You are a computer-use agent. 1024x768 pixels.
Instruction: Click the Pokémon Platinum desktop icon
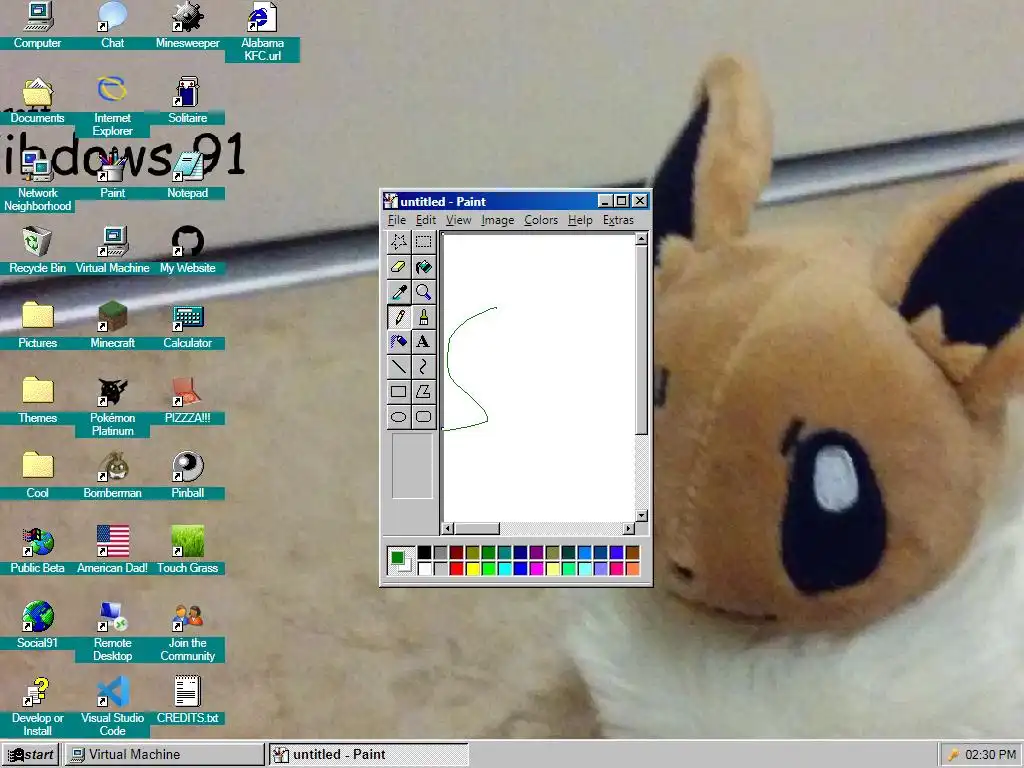pos(112,406)
